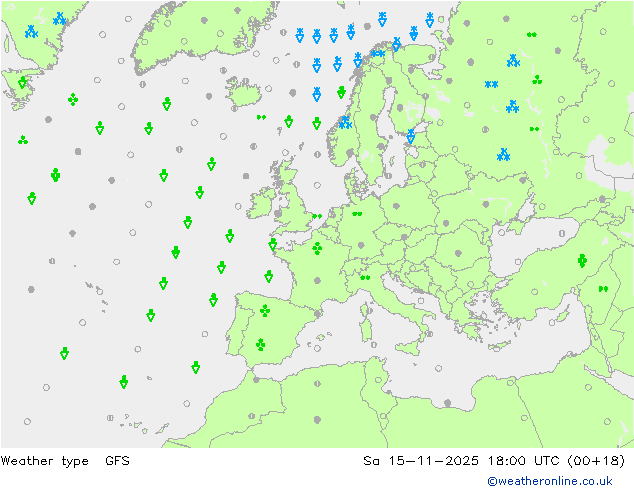Click the rain shower symbol at Brittany's coast
The height and width of the screenshot is (490, 634).
pos(273,244)
